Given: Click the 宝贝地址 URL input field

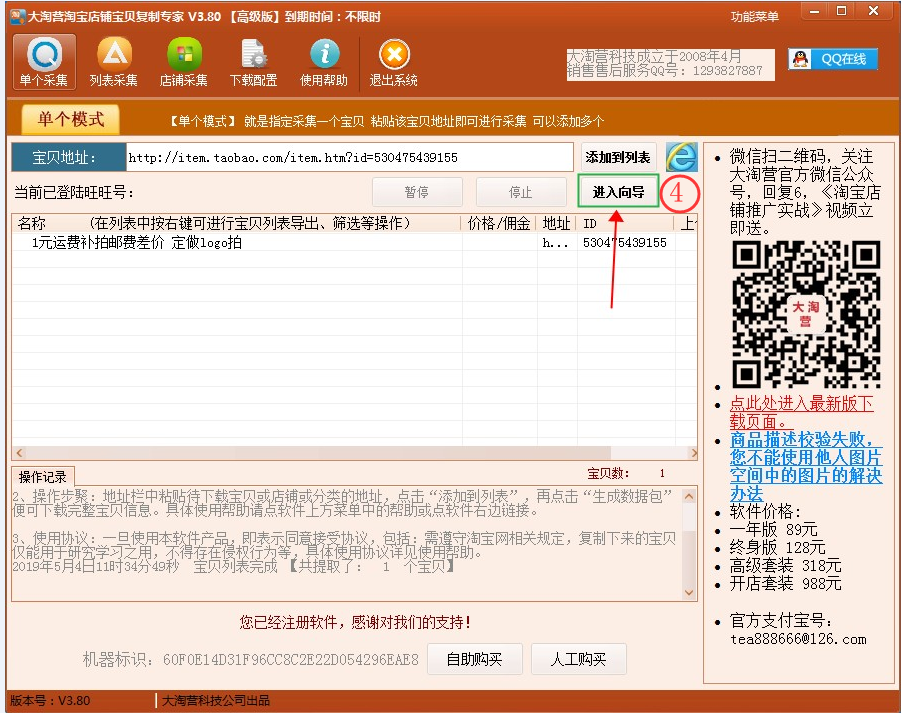Looking at the screenshot, I should pos(349,157).
